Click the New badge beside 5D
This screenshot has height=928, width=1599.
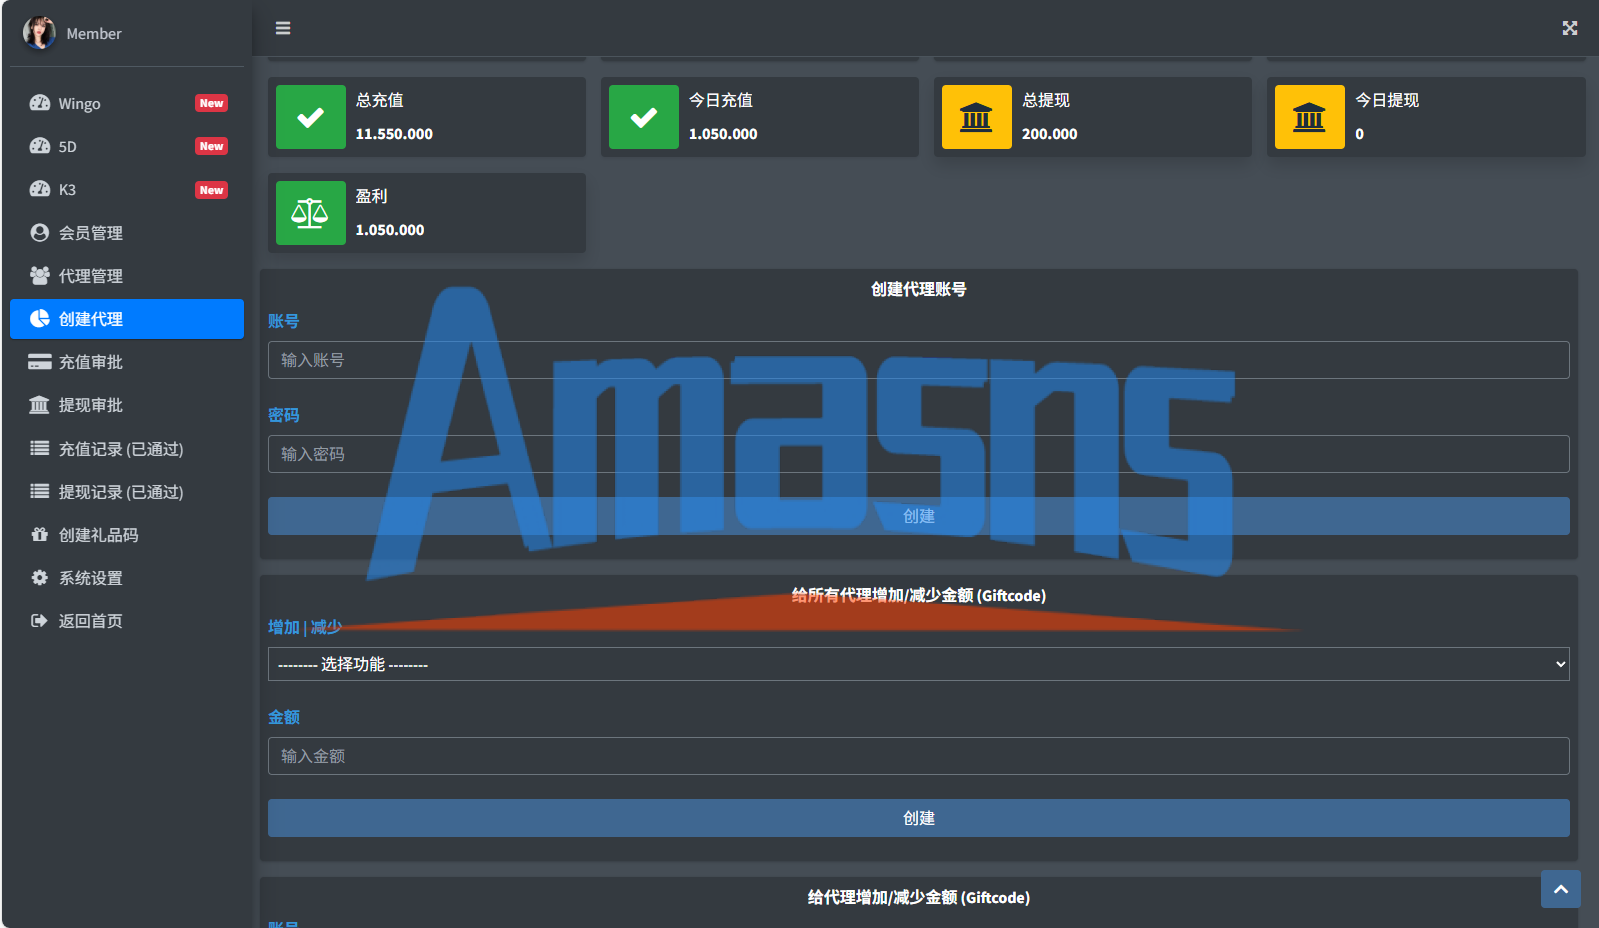[x=211, y=146]
